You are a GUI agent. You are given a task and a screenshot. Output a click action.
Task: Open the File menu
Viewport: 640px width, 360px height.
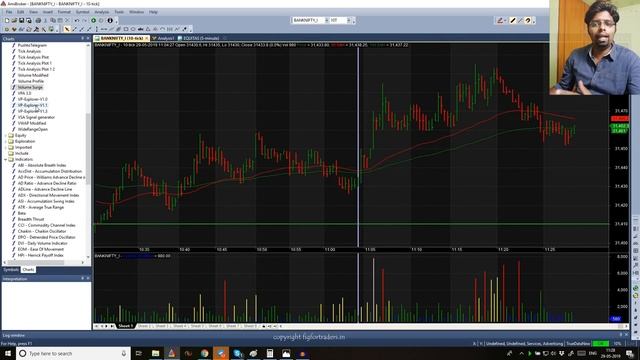[9, 12]
